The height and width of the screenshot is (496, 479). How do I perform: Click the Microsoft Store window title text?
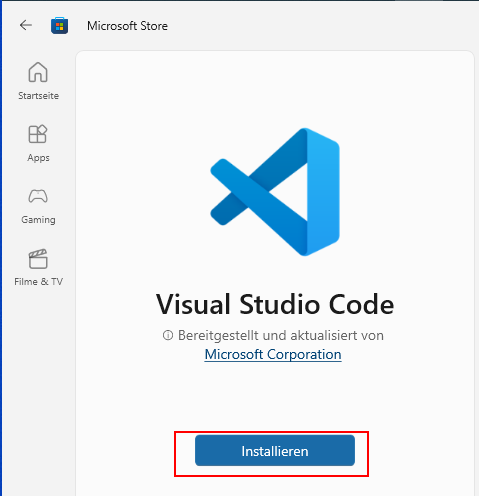pyautogui.click(x=127, y=26)
